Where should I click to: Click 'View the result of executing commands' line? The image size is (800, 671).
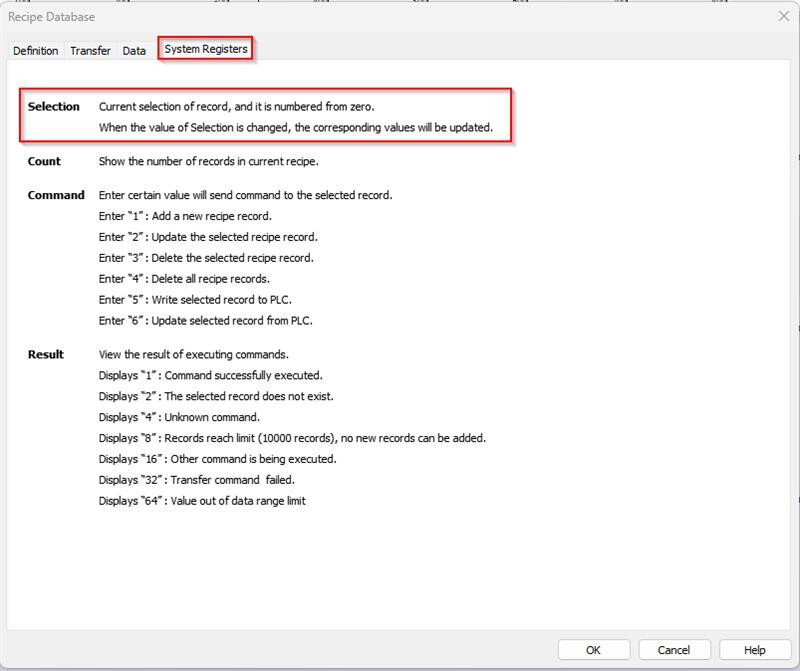coord(194,354)
